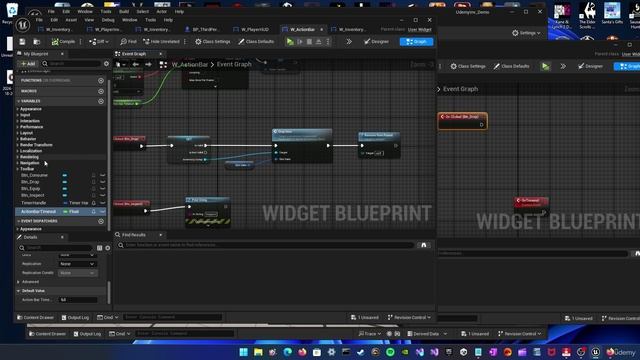Edit the Action Bar Timeout default value field

pyautogui.click(x=78, y=300)
